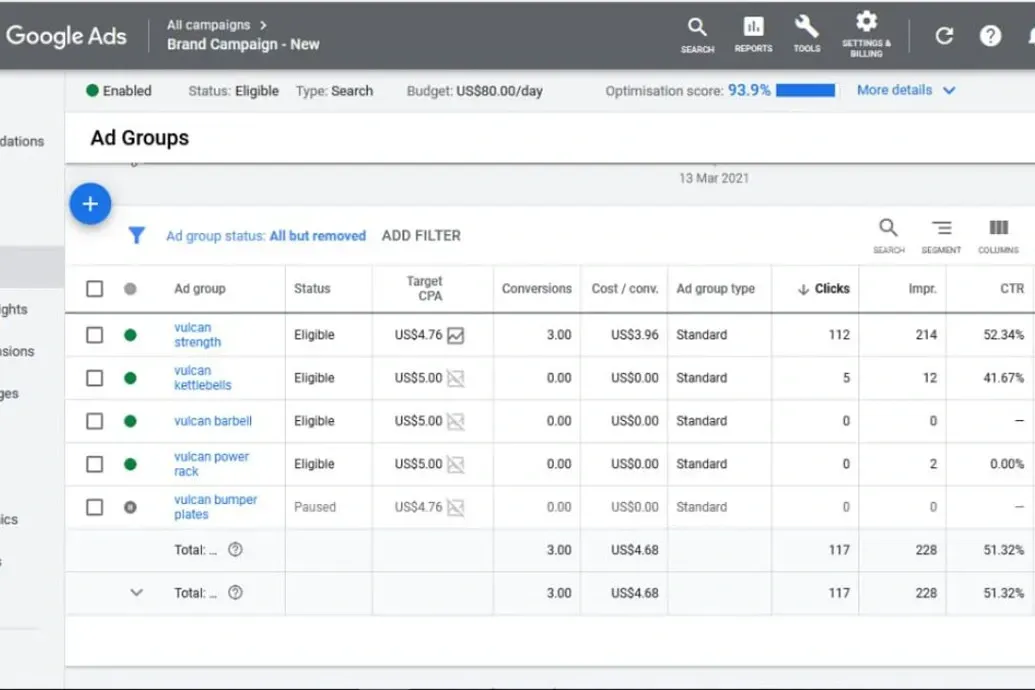
Task: Open the Search tool in top bar
Action: 697,33
